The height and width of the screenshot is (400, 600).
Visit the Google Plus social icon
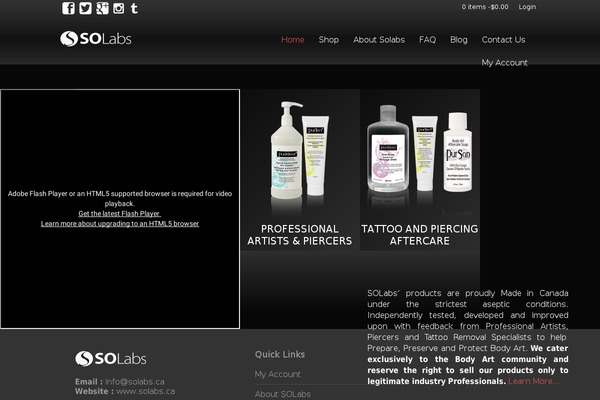pos(102,8)
